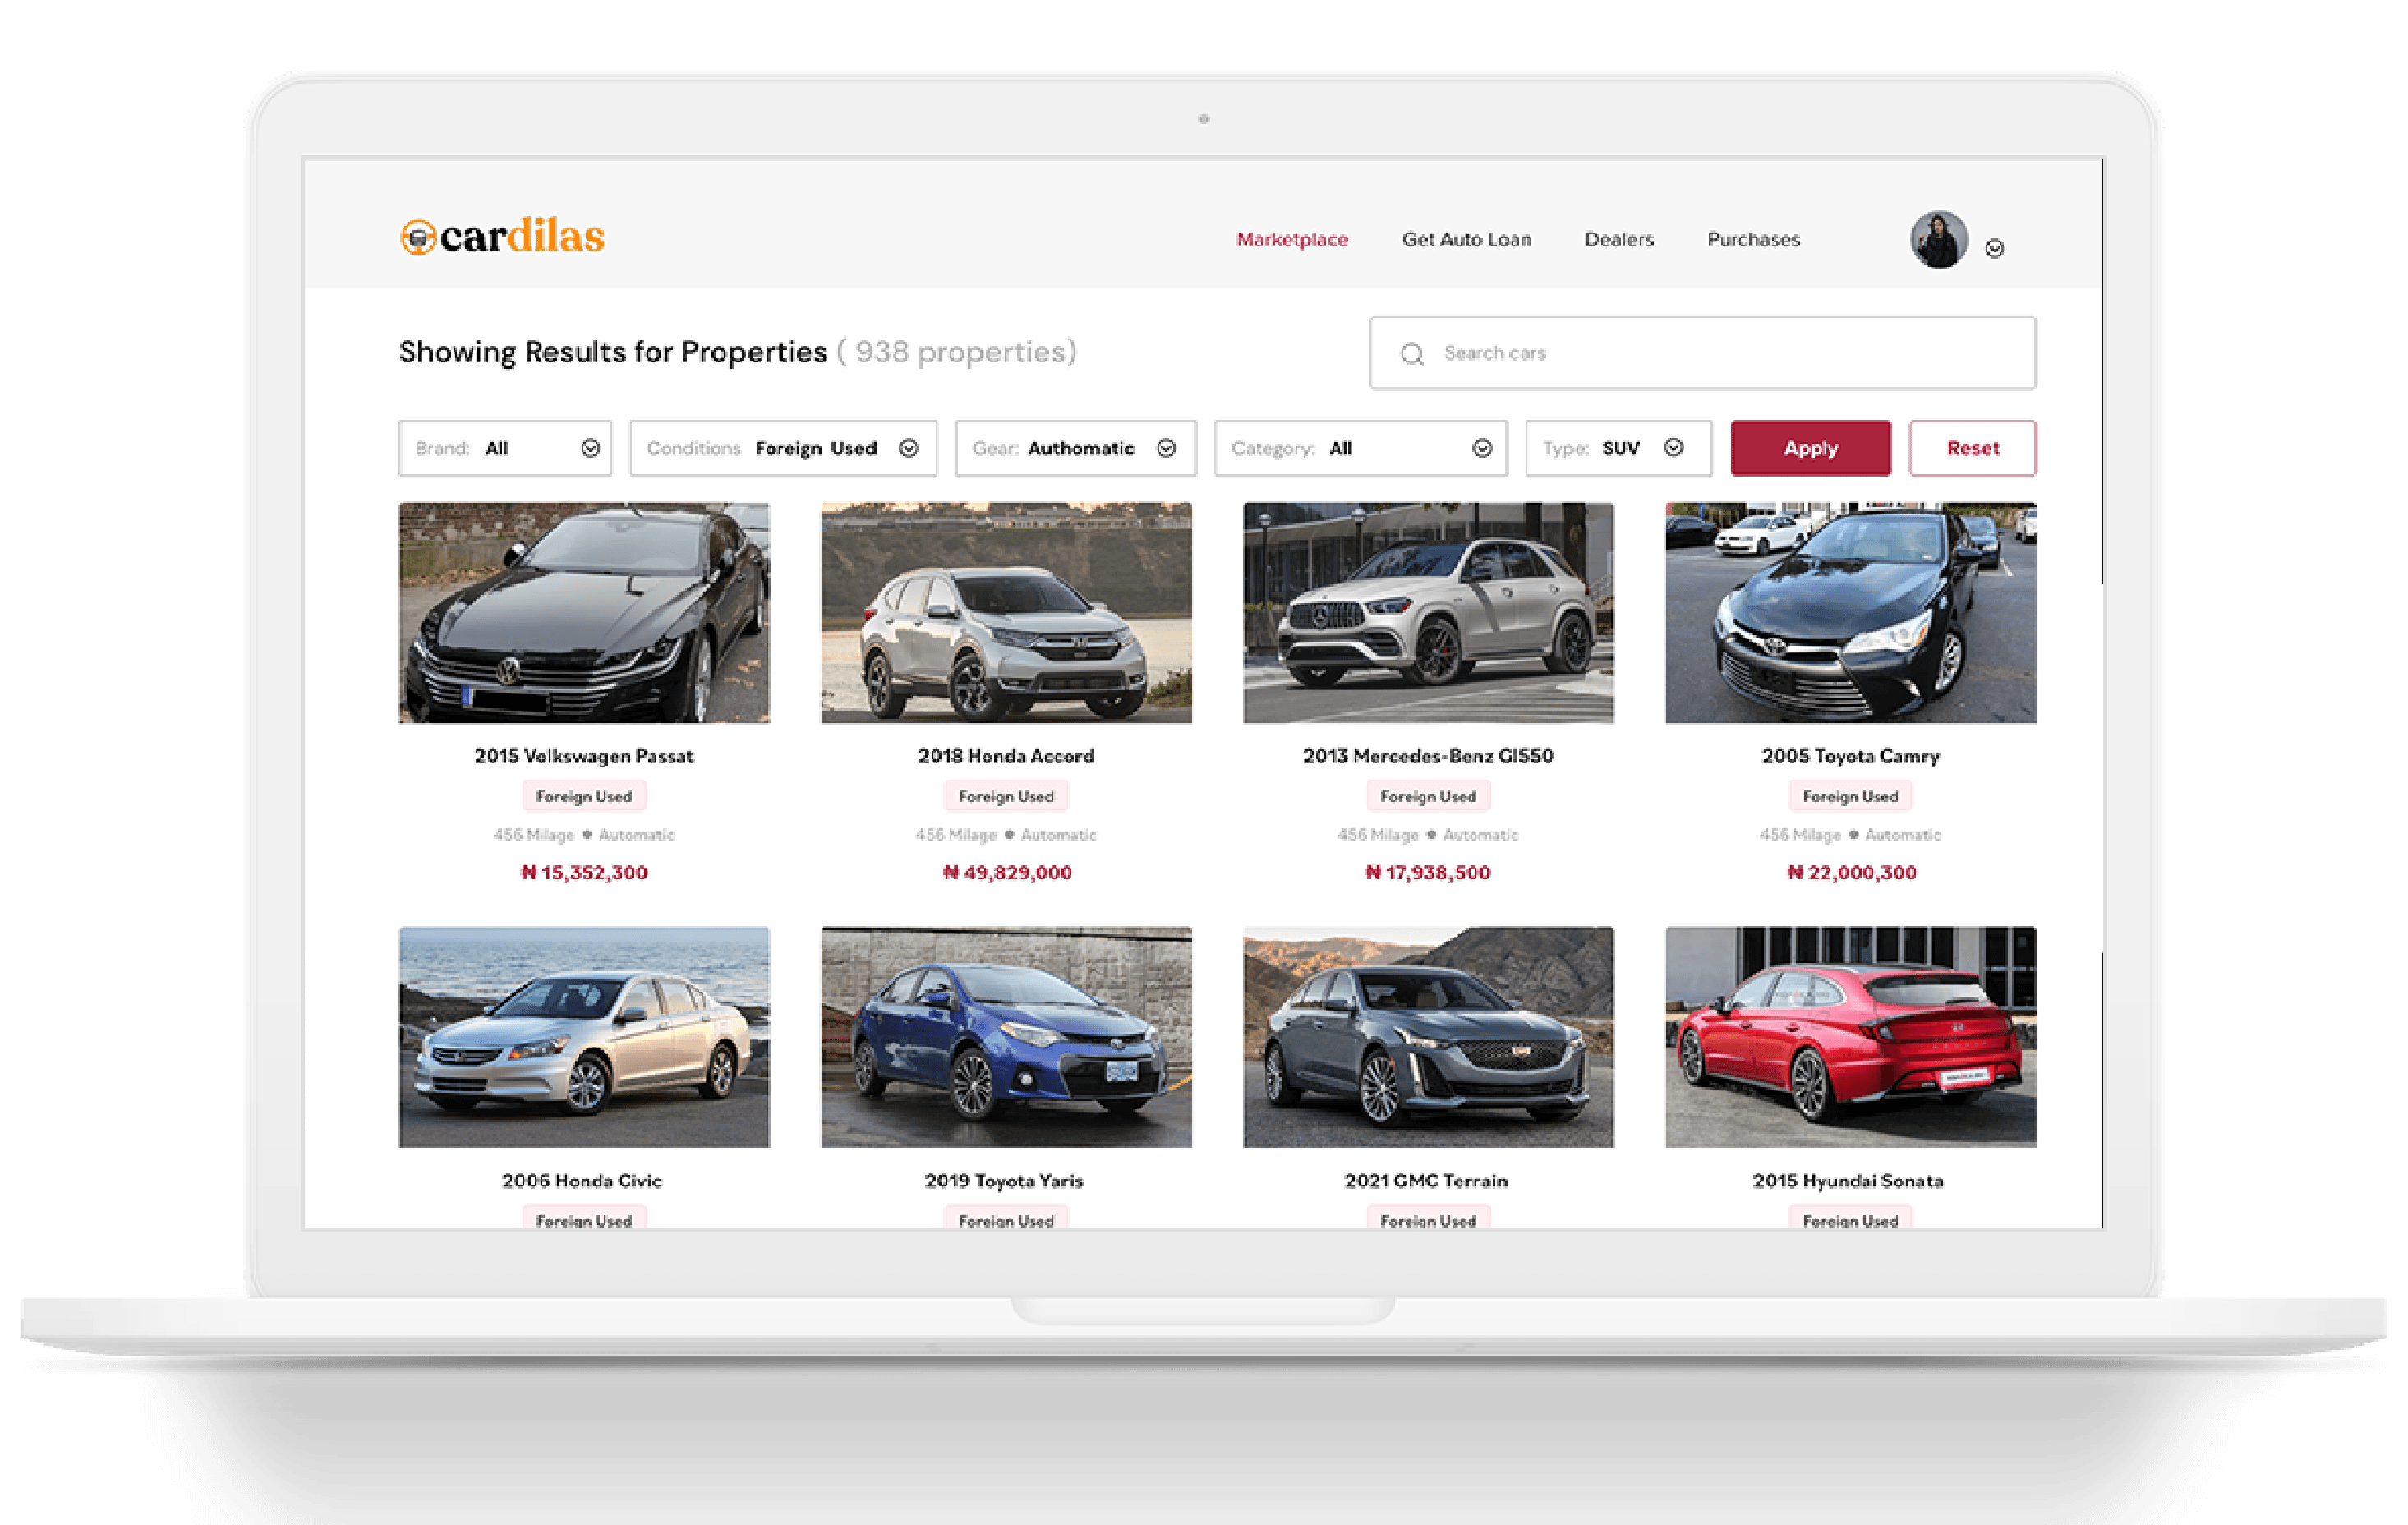
Task: Open the 2021 GMC Terrain photo
Action: coord(1428,1037)
